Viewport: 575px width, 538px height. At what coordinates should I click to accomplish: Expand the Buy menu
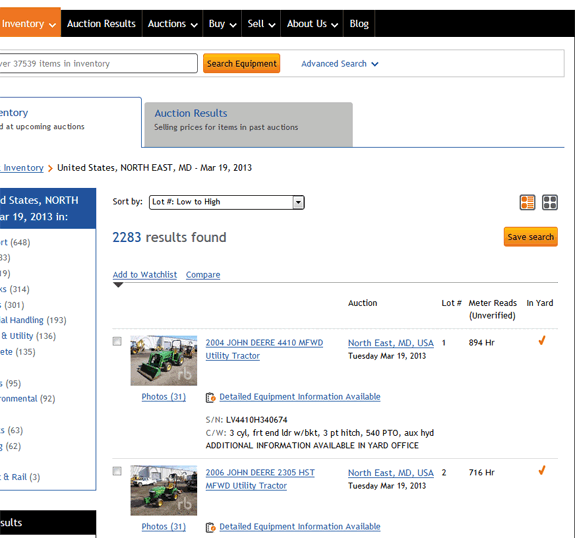coord(222,24)
